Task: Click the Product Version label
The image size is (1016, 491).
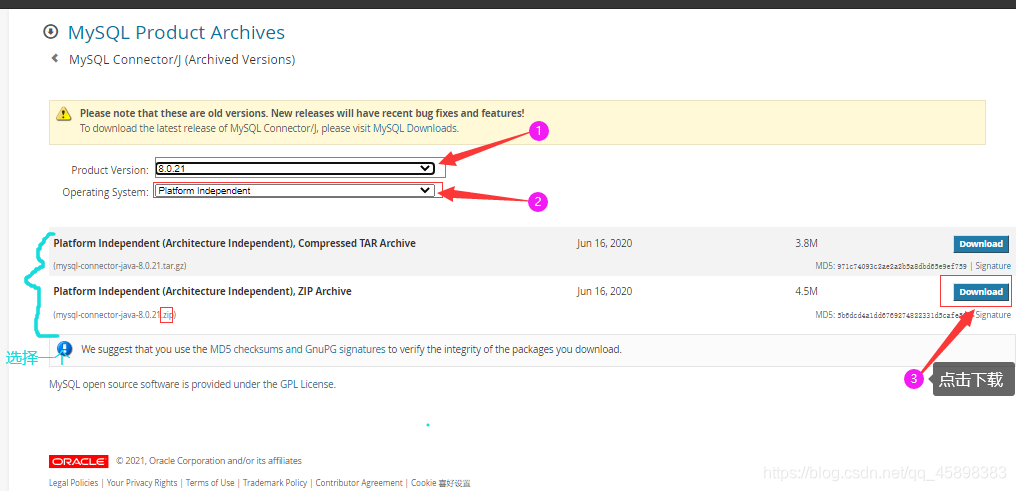Action: coord(110,170)
